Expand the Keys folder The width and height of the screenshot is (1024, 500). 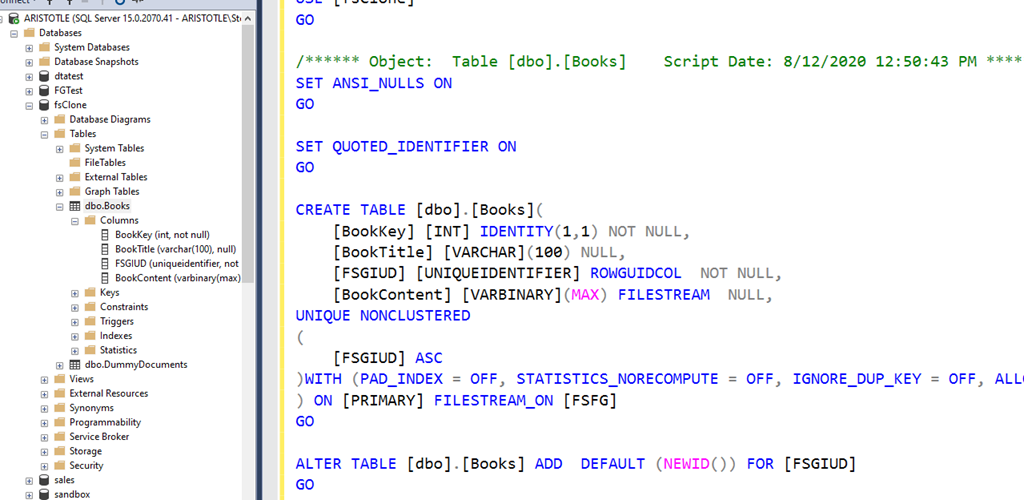(75, 293)
